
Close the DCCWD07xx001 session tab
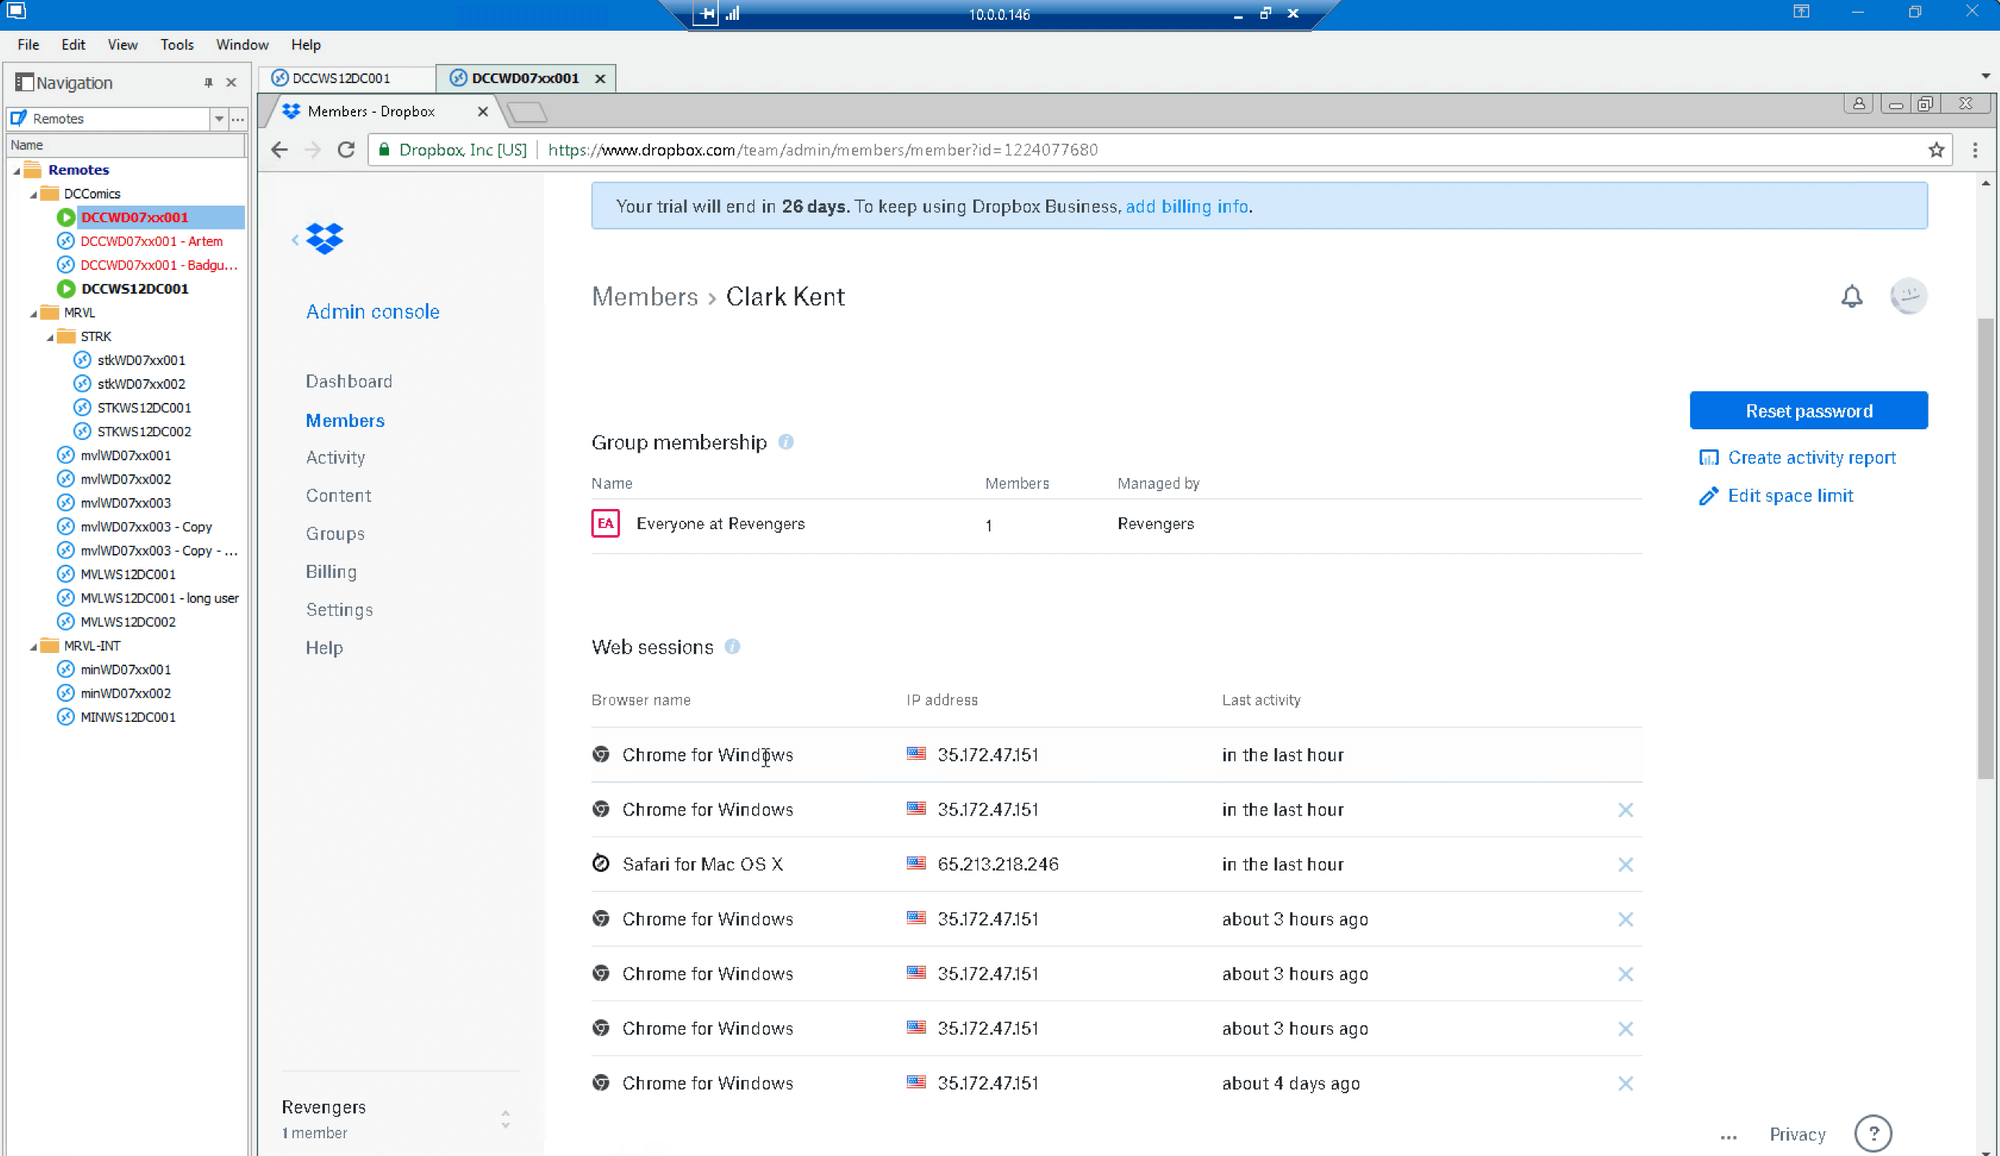pyautogui.click(x=600, y=79)
